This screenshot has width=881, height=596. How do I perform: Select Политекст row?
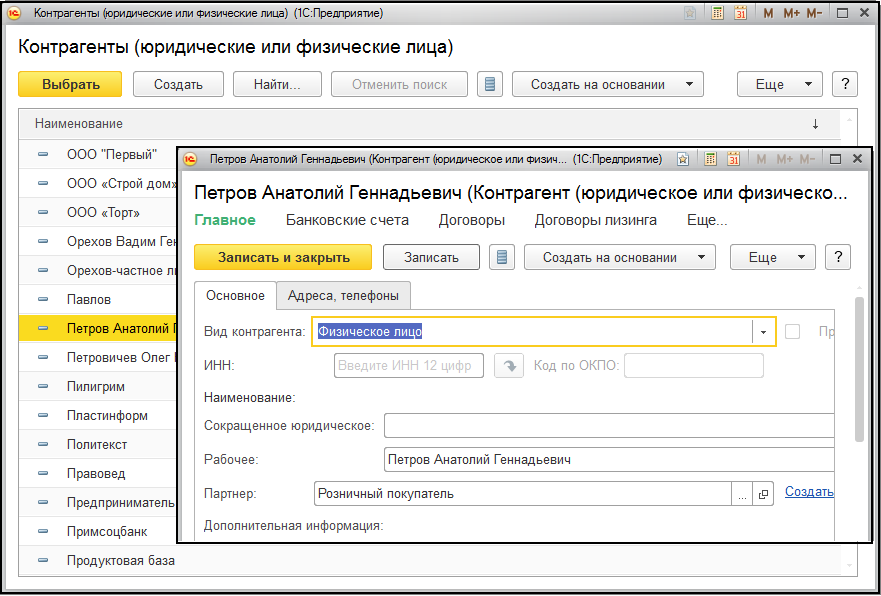98,444
